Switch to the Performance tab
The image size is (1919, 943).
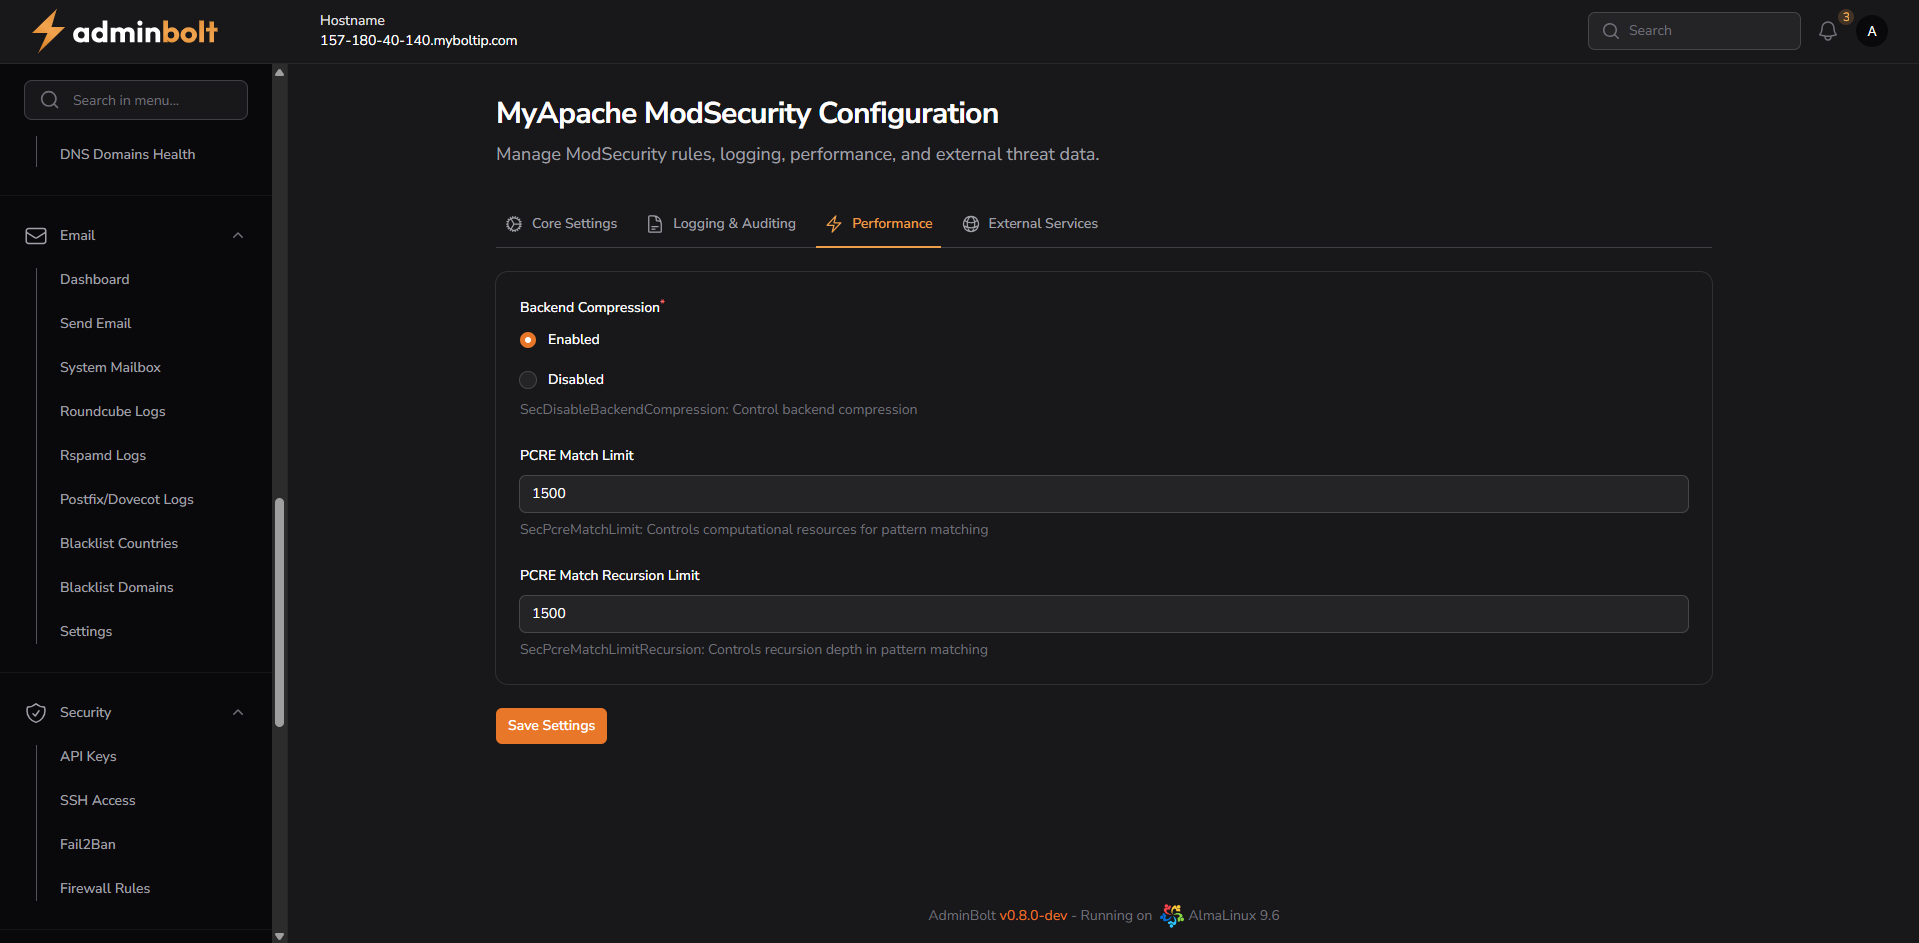tap(879, 224)
